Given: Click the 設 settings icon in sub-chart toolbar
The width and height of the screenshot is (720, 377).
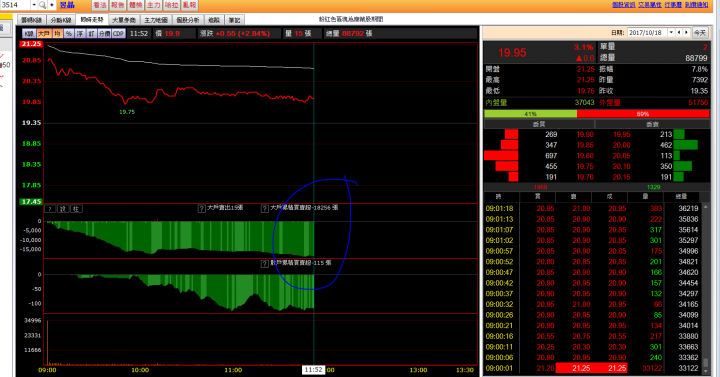Looking at the screenshot, I should pyautogui.click(x=63, y=209).
